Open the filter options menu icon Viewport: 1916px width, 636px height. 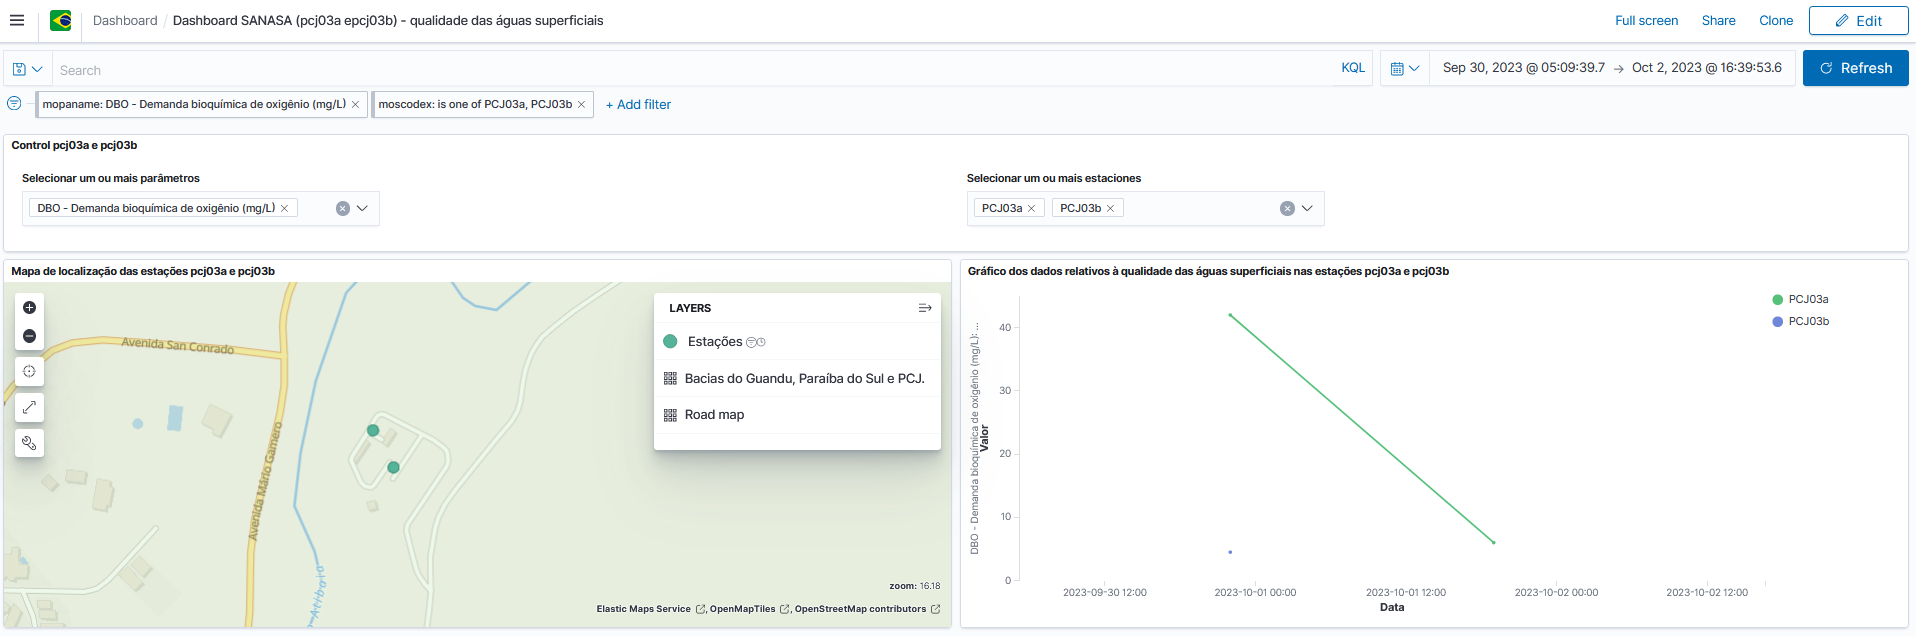[x=14, y=104]
